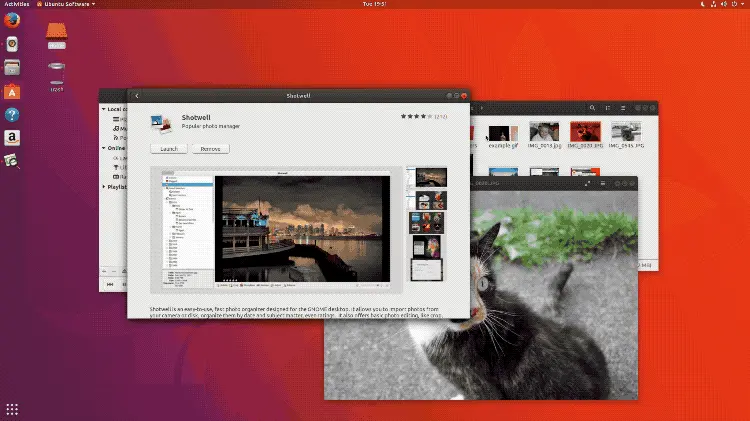Select IMG_0020.JPG in Files window
This screenshot has width=750, height=421.
[585, 135]
